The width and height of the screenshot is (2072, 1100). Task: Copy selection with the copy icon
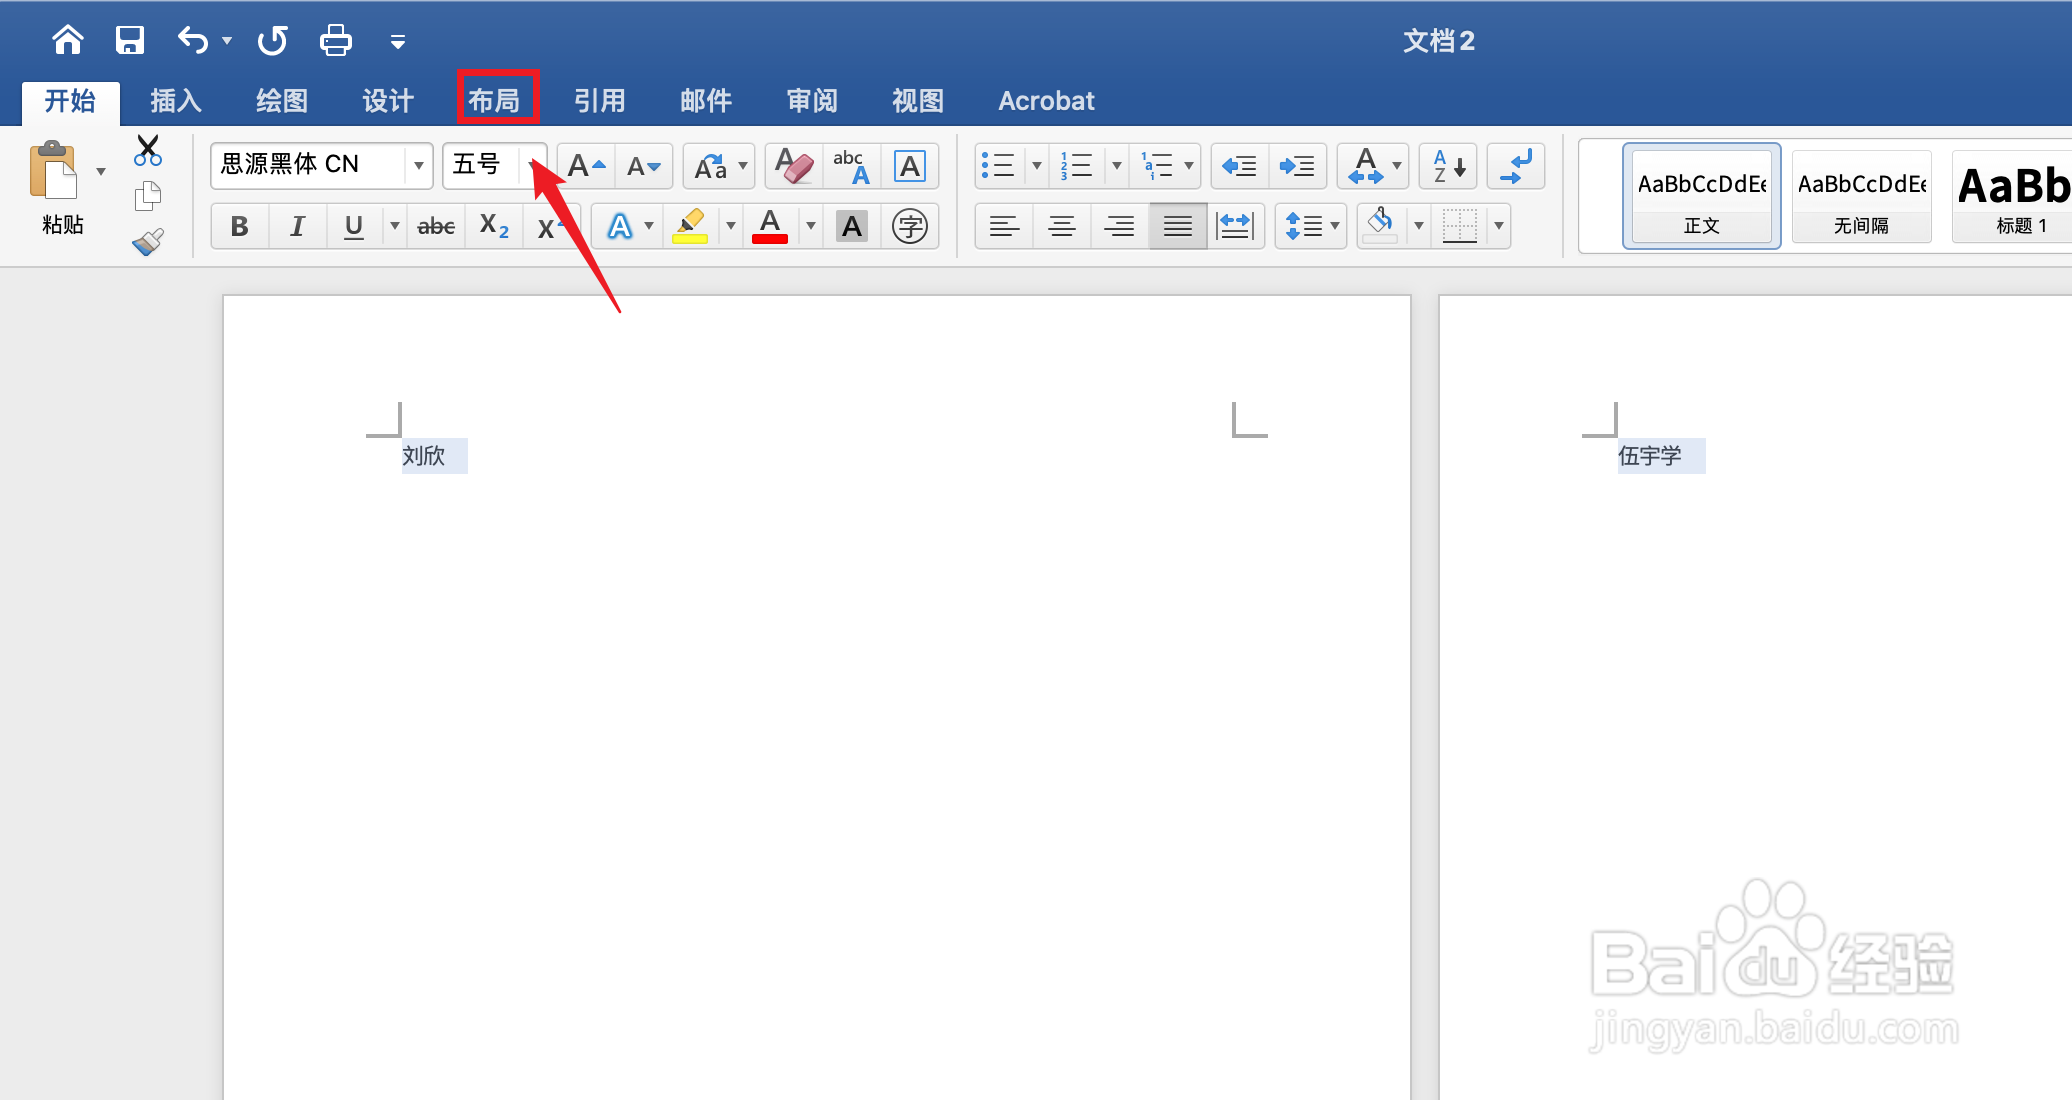coord(148,196)
